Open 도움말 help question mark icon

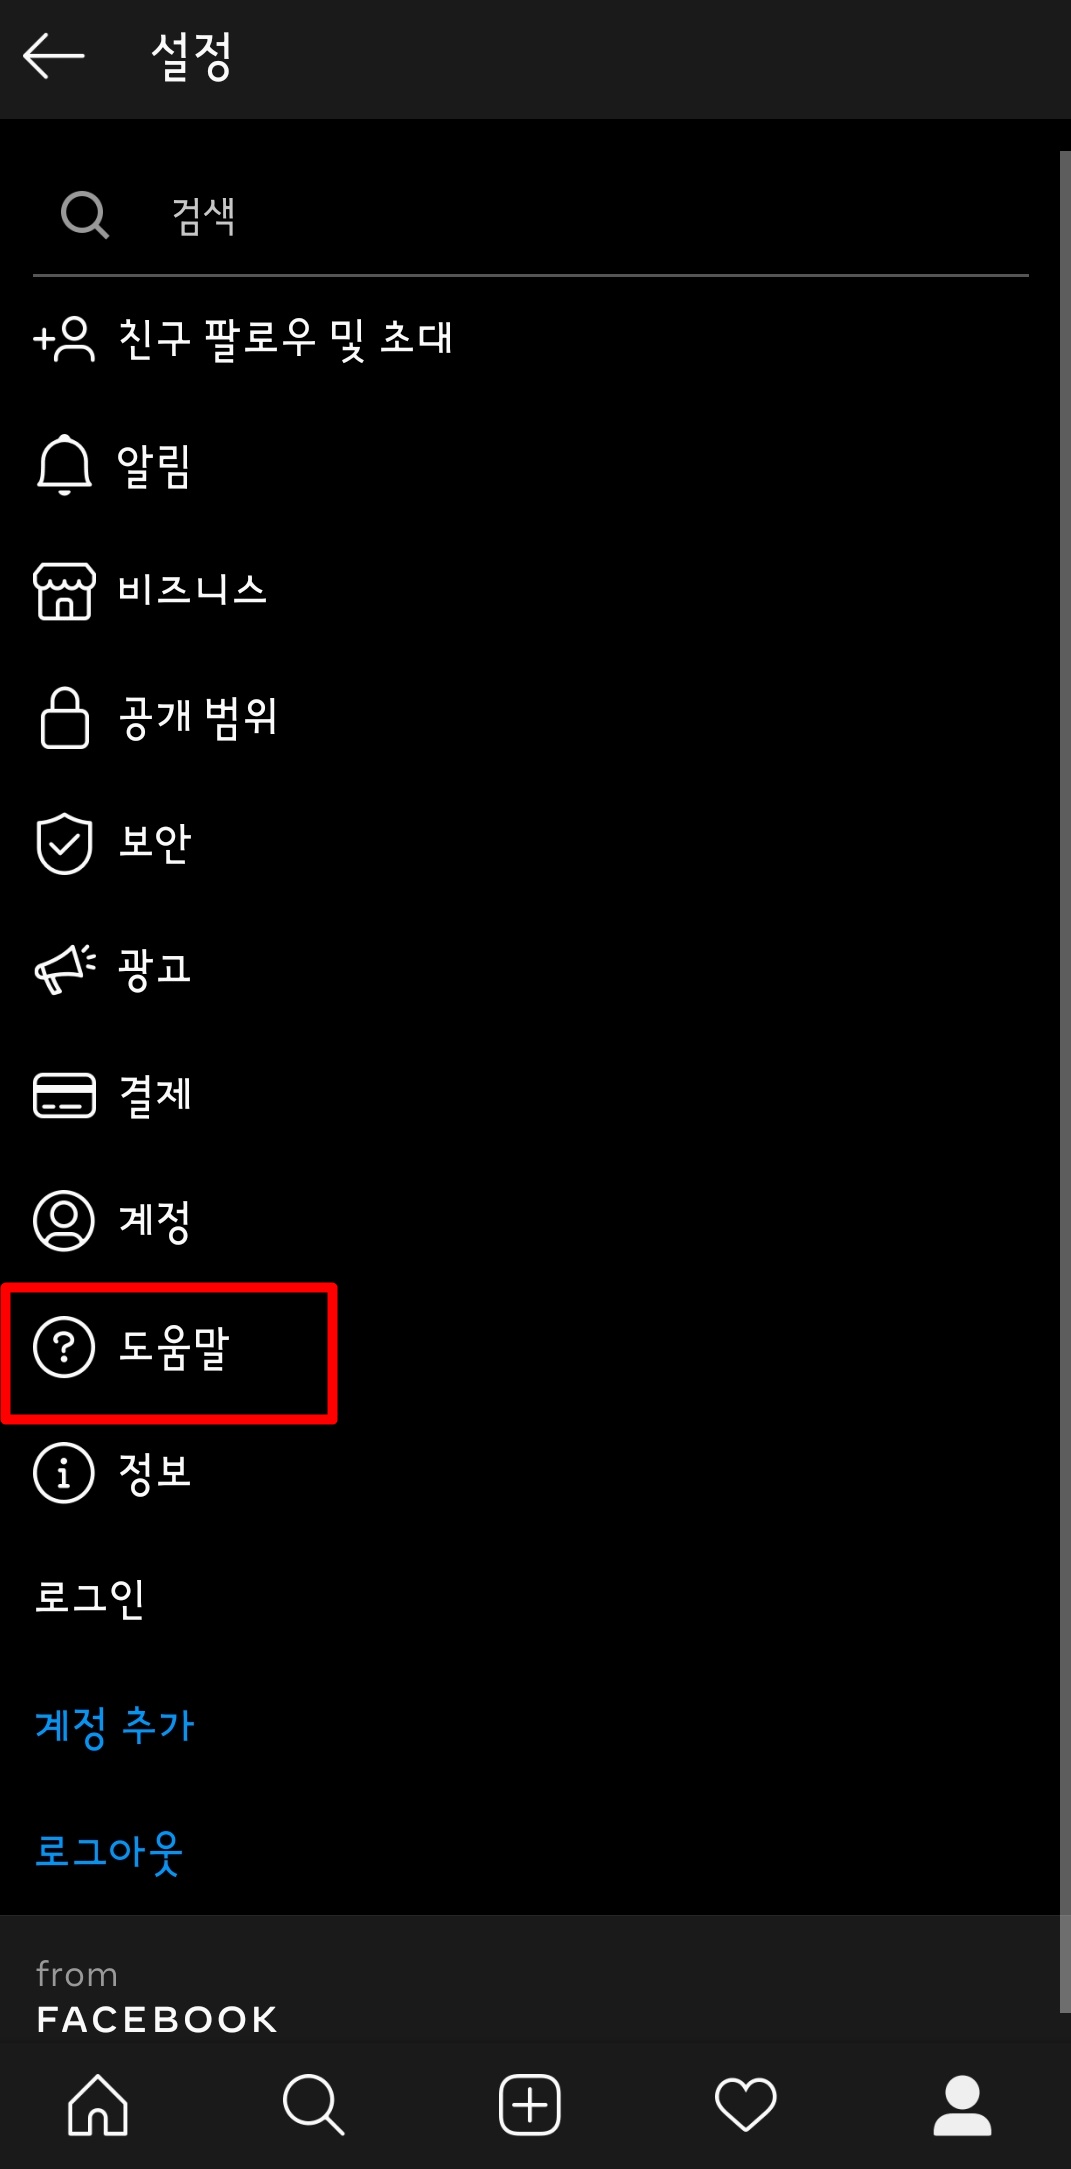tap(64, 1347)
